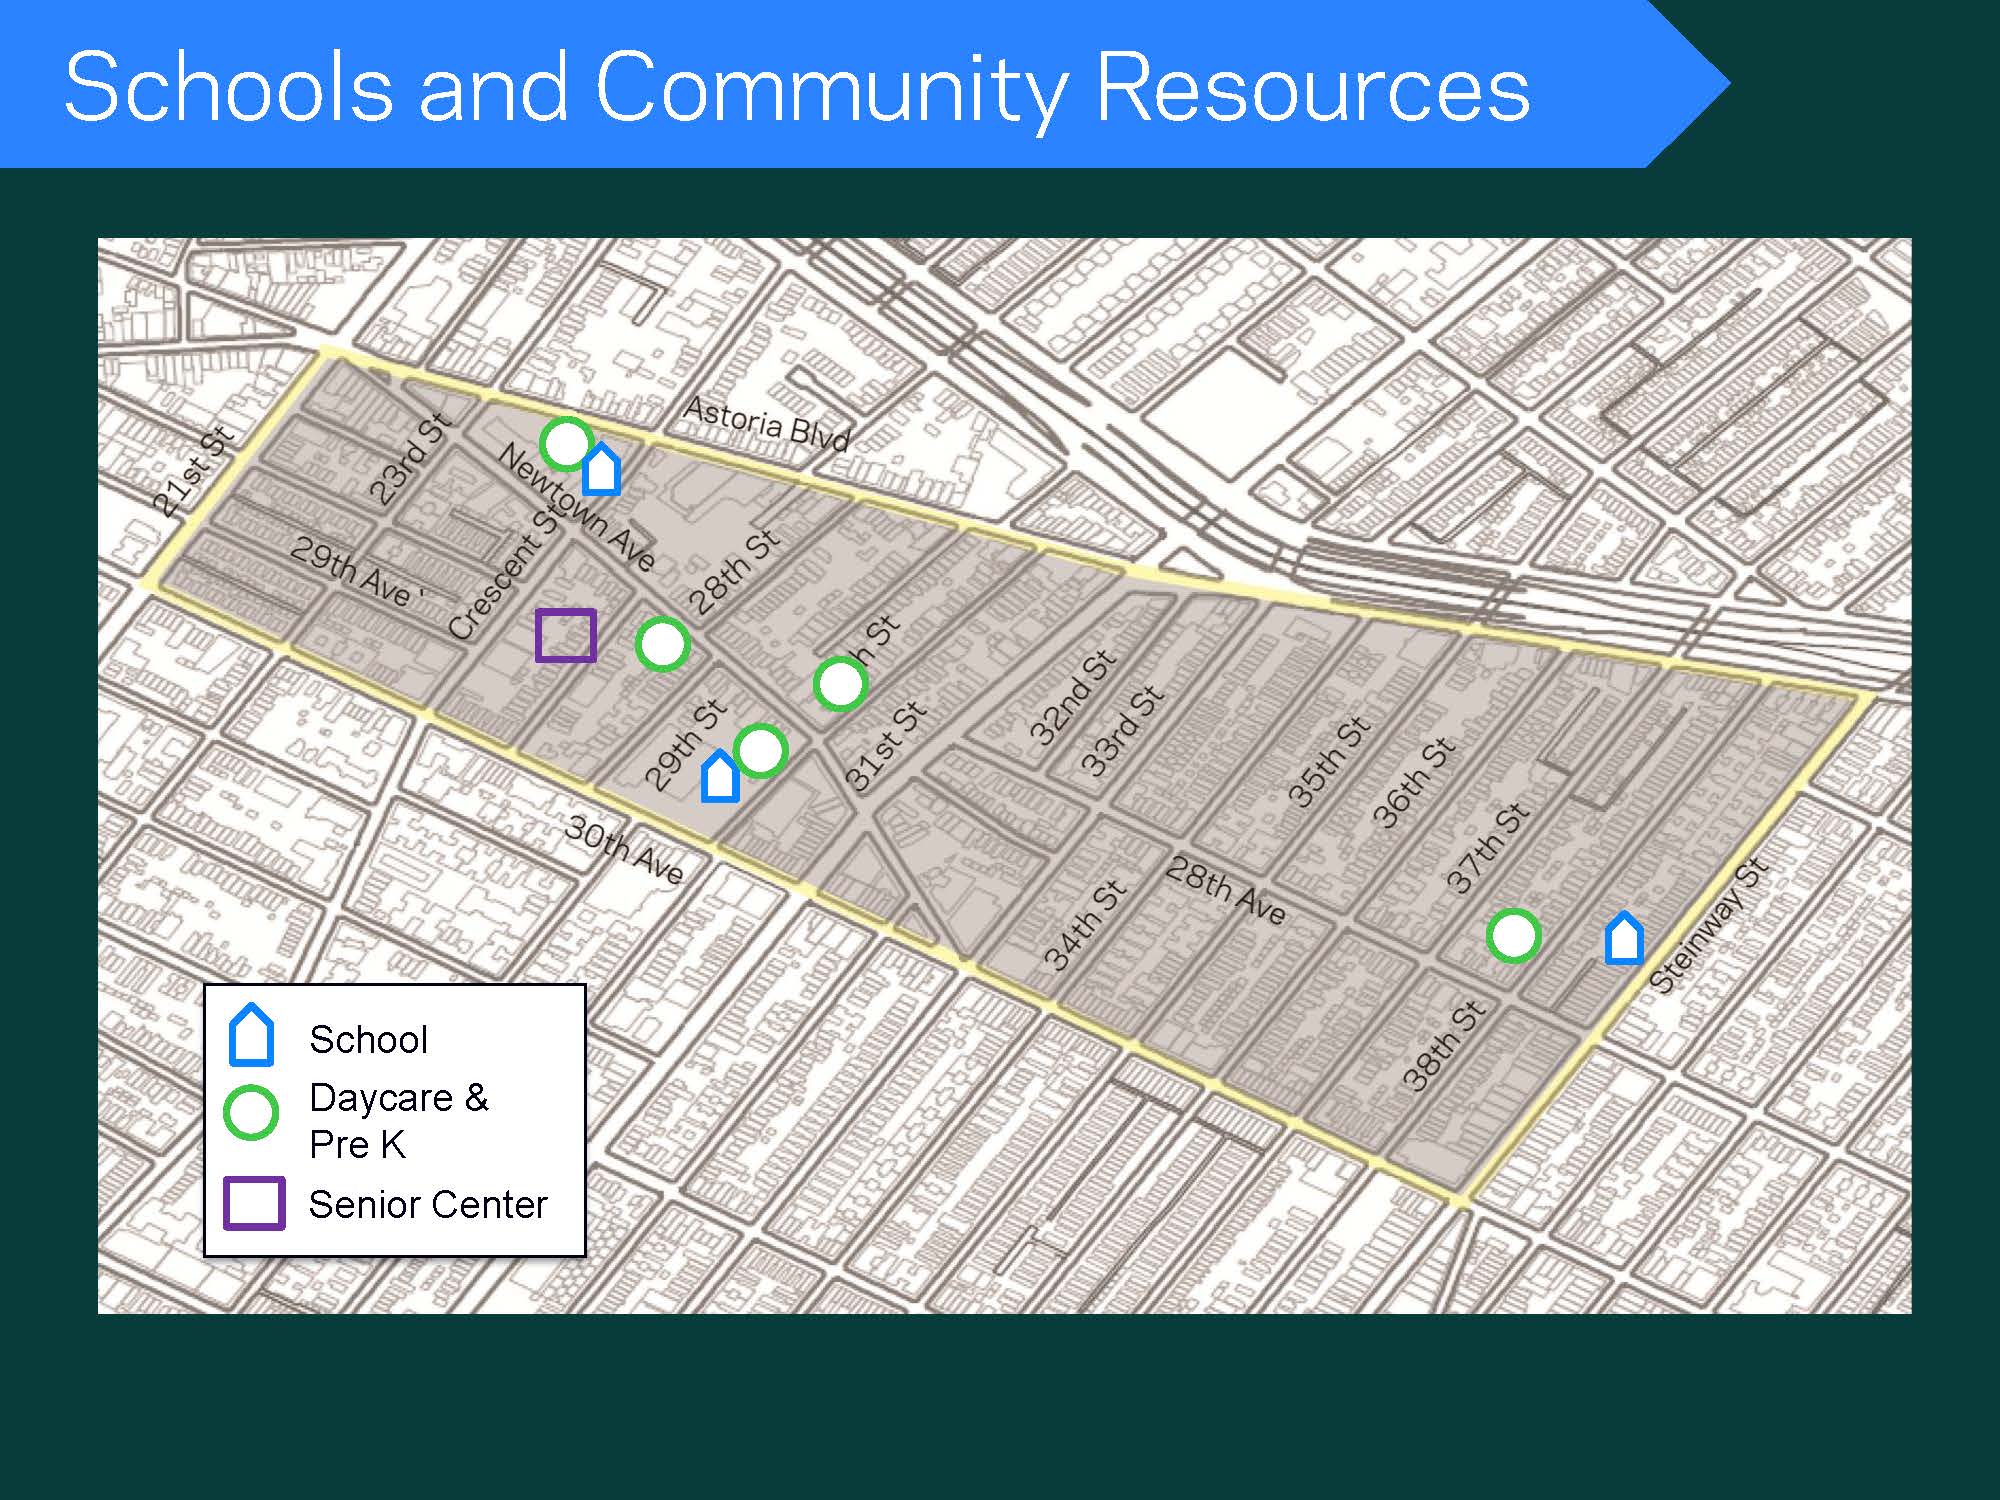This screenshot has height=1500, width=2000.
Task: Click daycare circle next to 29th St school
Action: [760, 750]
